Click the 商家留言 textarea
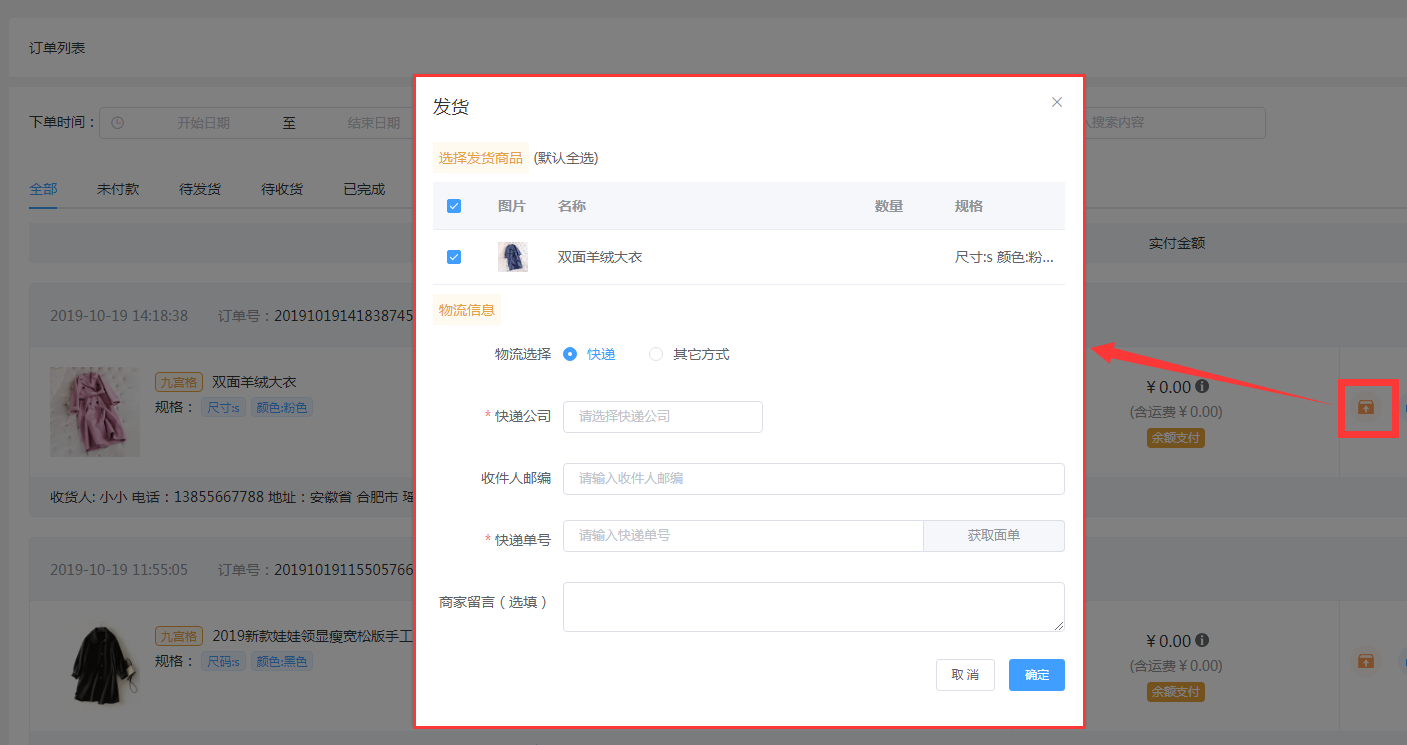 [814, 607]
